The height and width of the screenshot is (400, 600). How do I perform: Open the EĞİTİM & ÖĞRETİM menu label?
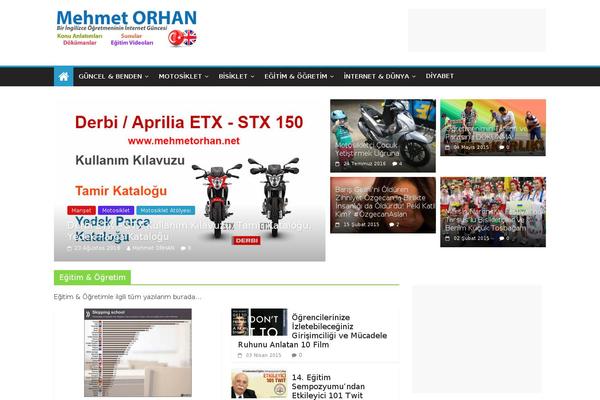[296, 76]
